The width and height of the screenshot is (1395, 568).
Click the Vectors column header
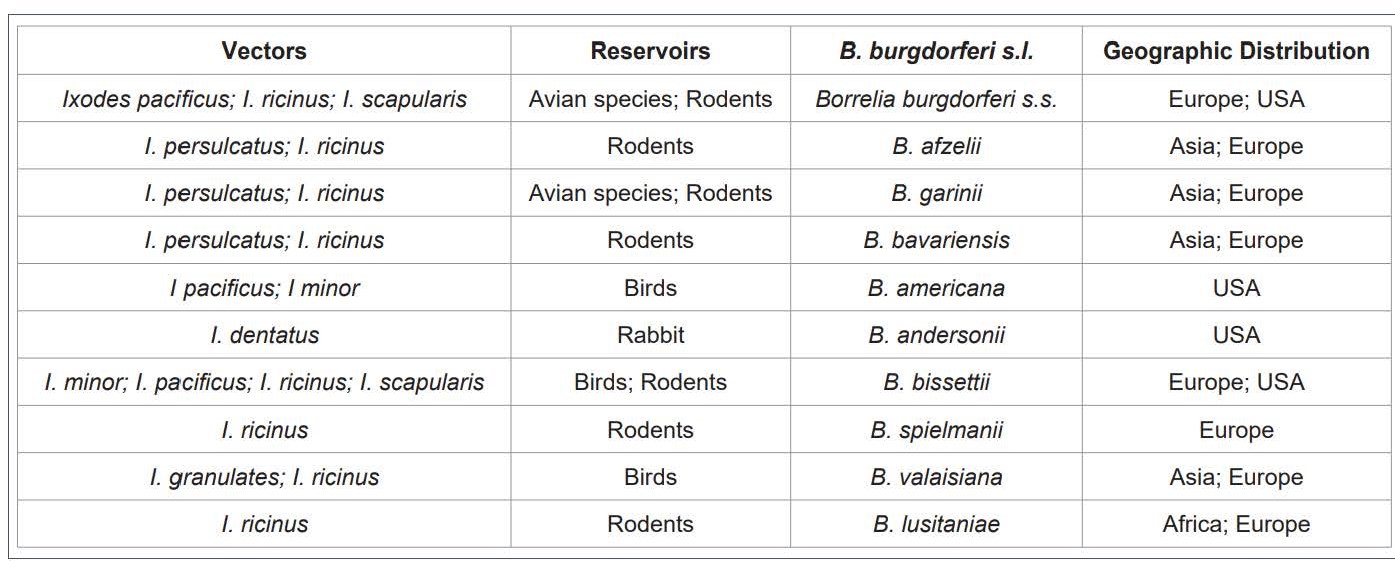pos(264,51)
